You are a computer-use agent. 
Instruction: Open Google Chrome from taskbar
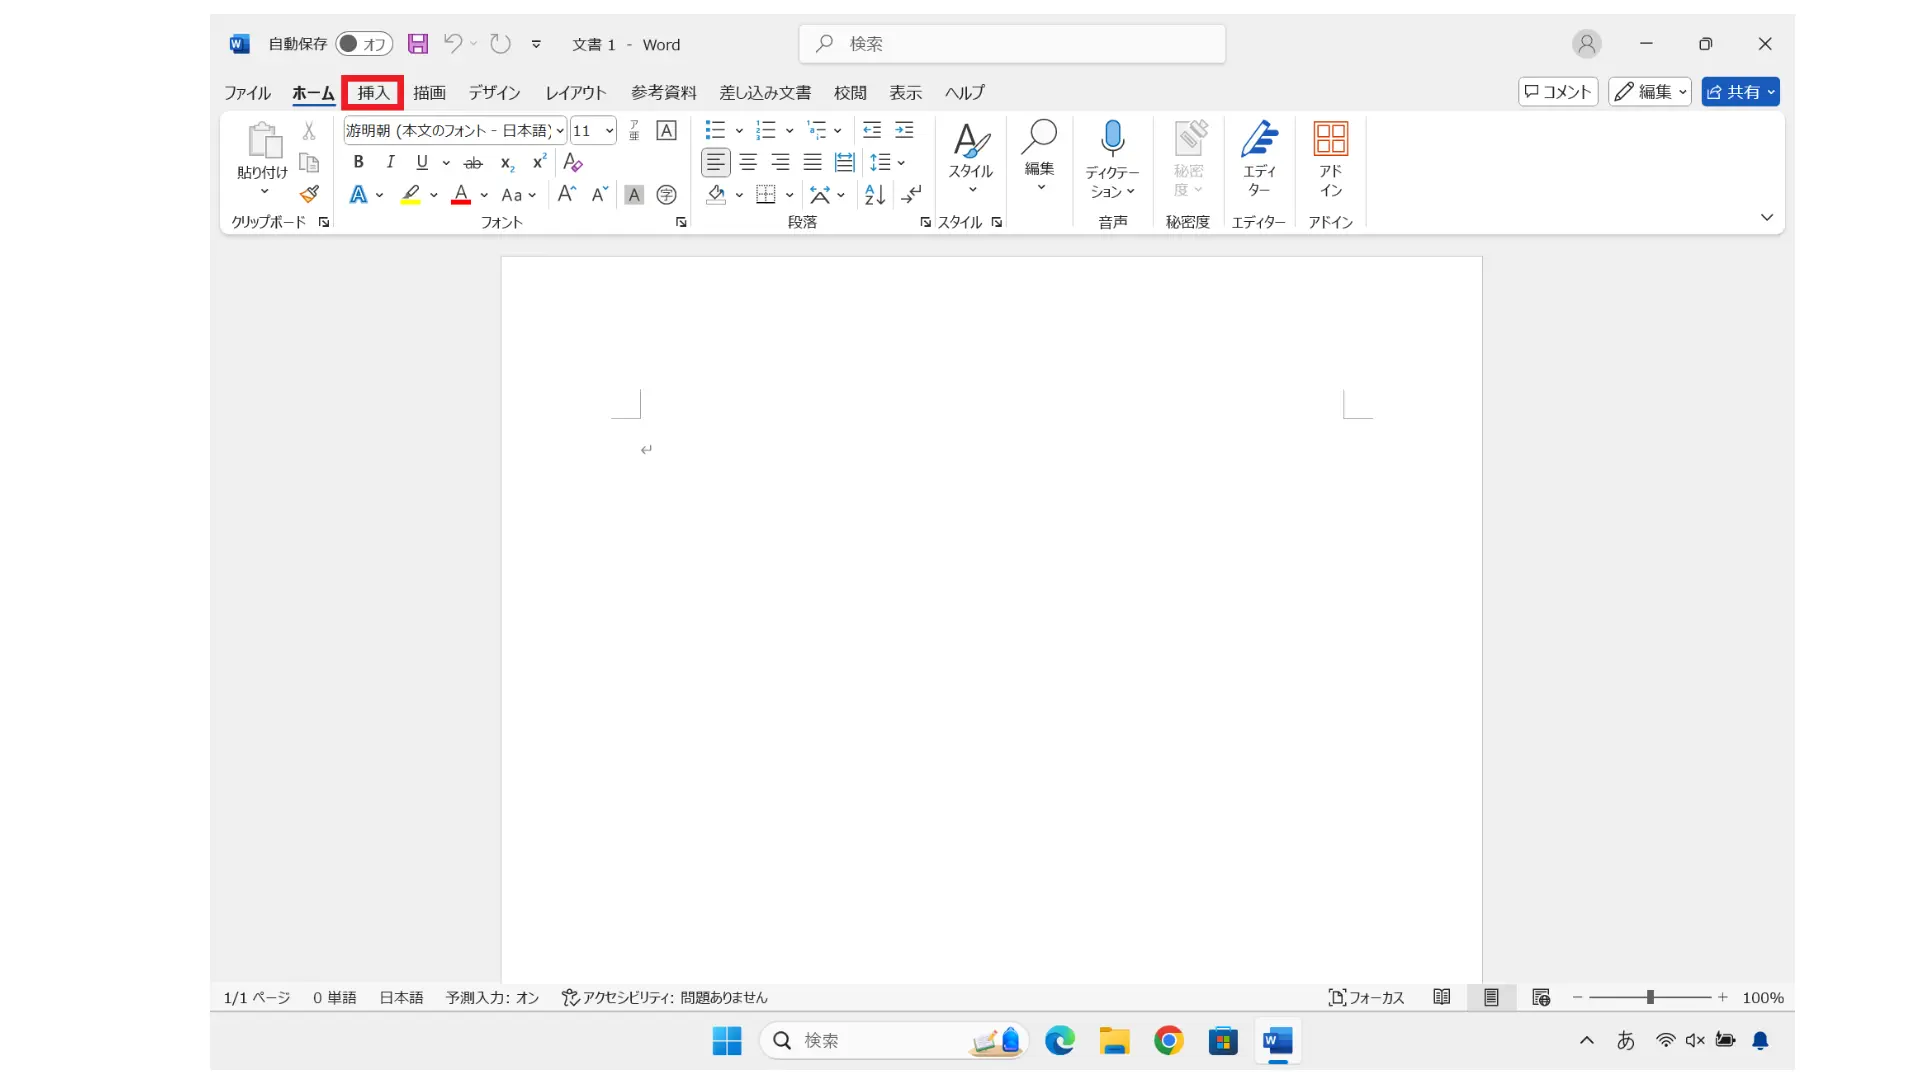[1168, 1041]
